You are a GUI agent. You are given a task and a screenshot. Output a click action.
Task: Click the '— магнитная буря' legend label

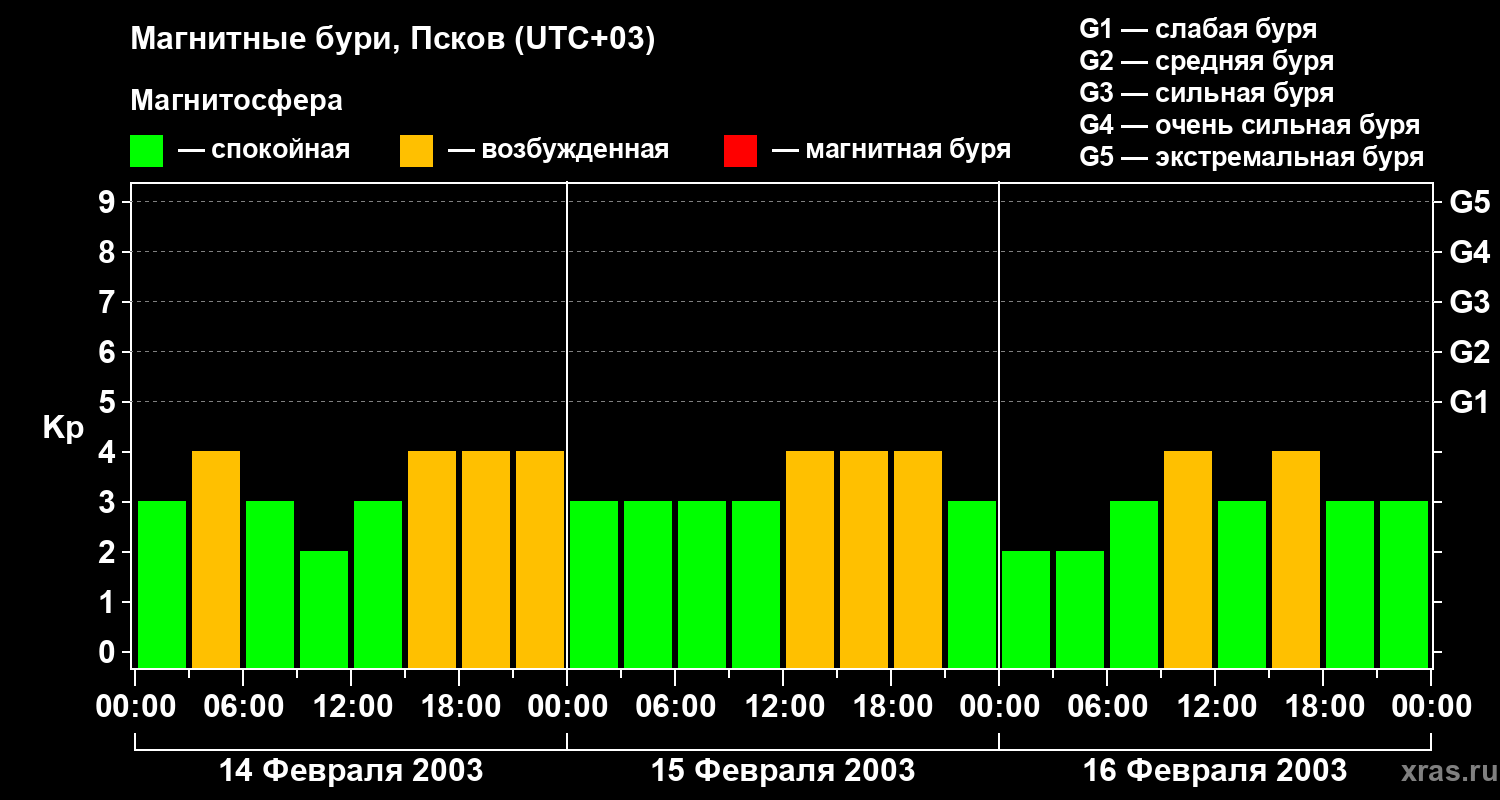pos(891,150)
